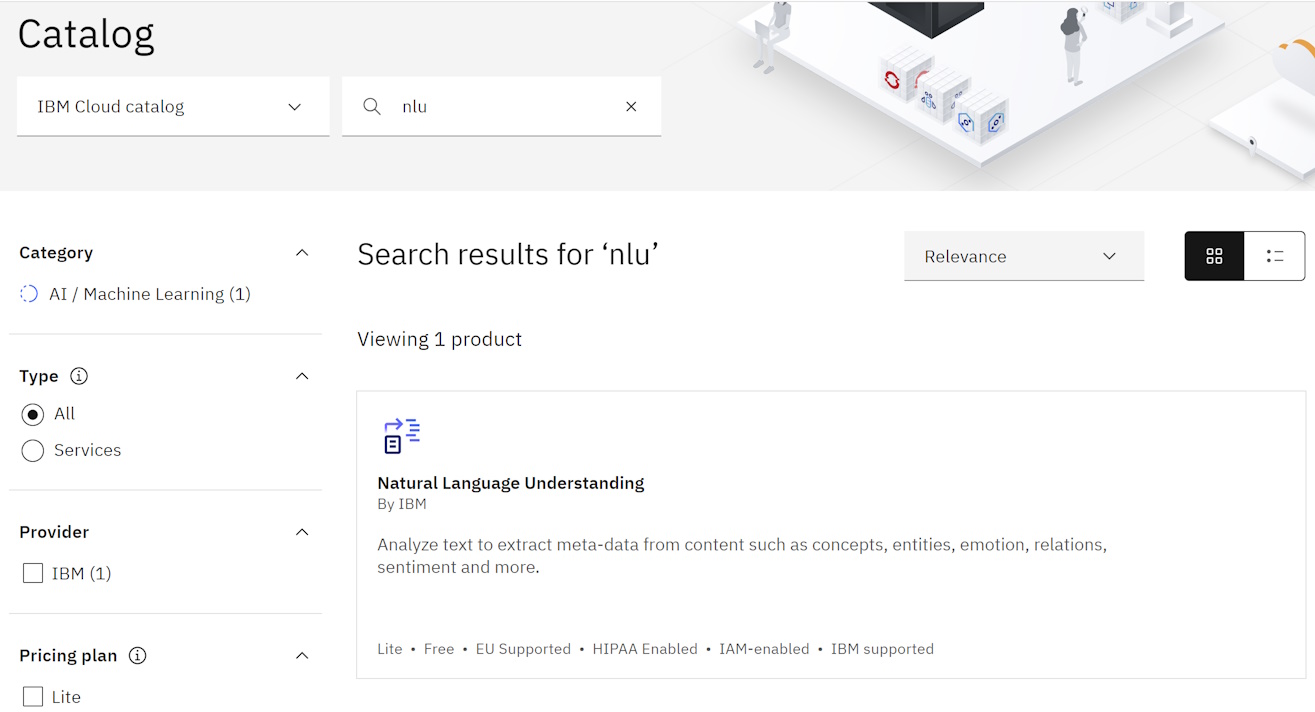This screenshot has height=712, width=1315.
Task: Collapse the Provider filter section
Action: (302, 532)
